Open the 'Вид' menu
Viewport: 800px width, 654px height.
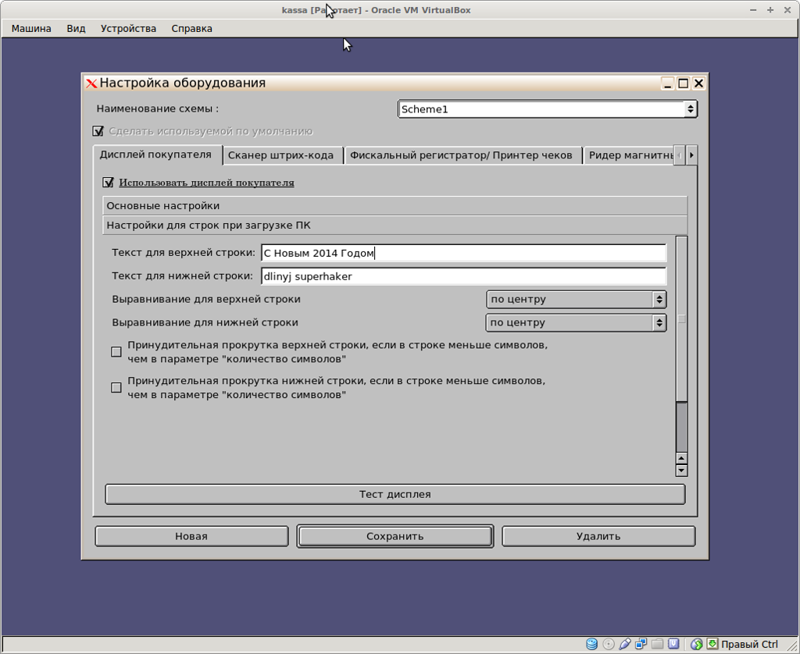click(x=76, y=29)
